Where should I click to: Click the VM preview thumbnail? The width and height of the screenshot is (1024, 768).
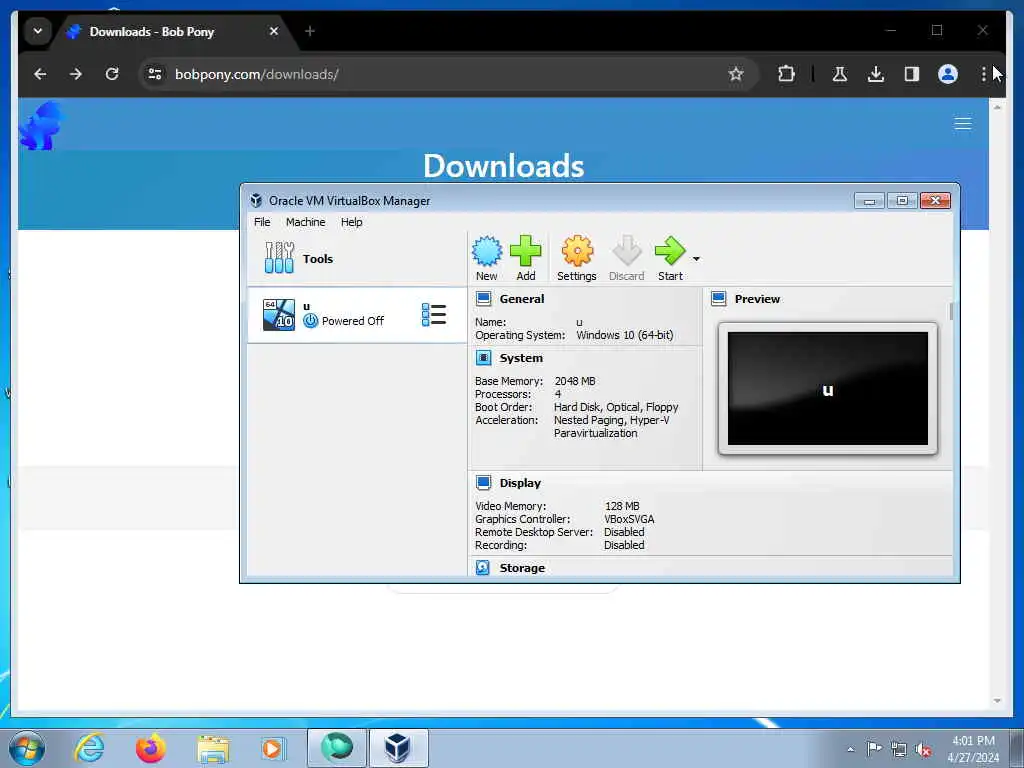click(827, 389)
